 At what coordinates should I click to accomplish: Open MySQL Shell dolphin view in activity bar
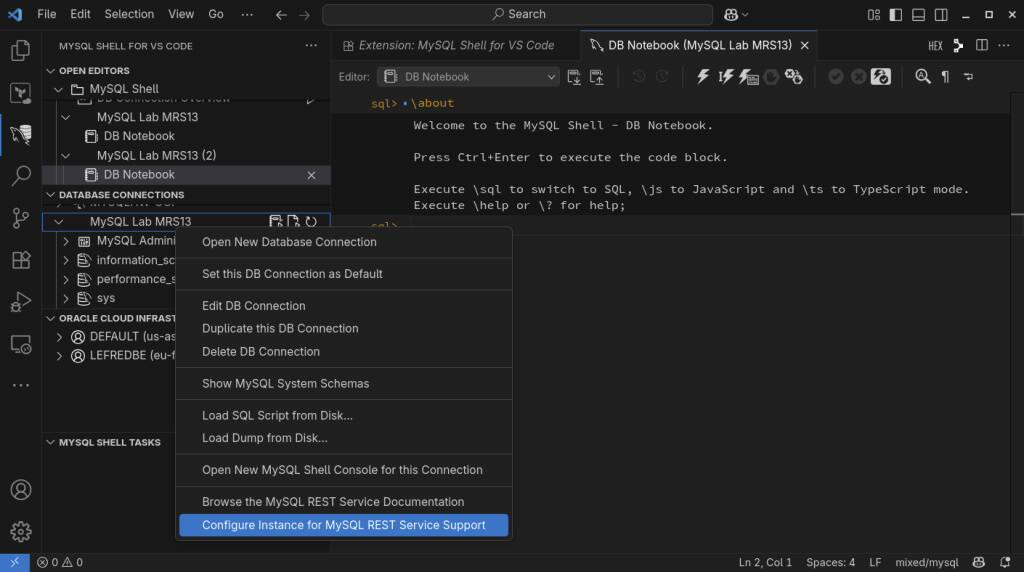click(20, 135)
